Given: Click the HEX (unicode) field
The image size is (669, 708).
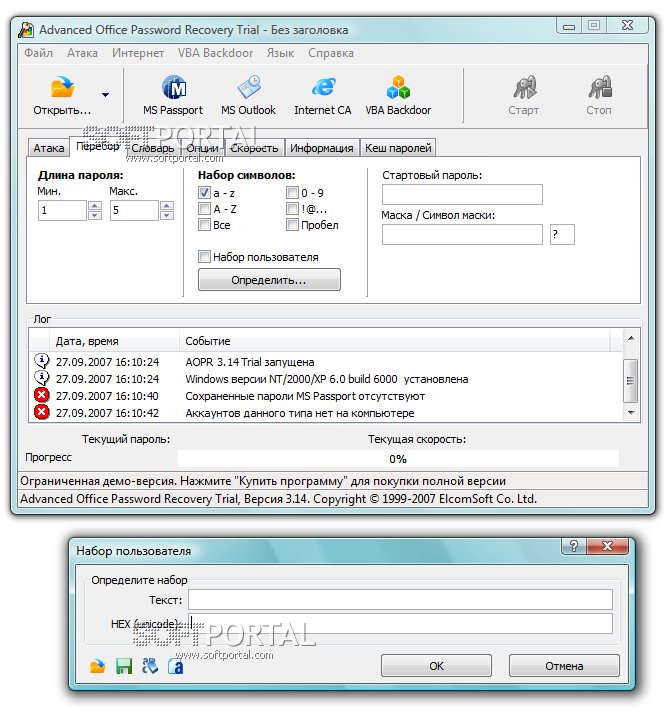Looking at the screenshot, I should tap(400, 624).
